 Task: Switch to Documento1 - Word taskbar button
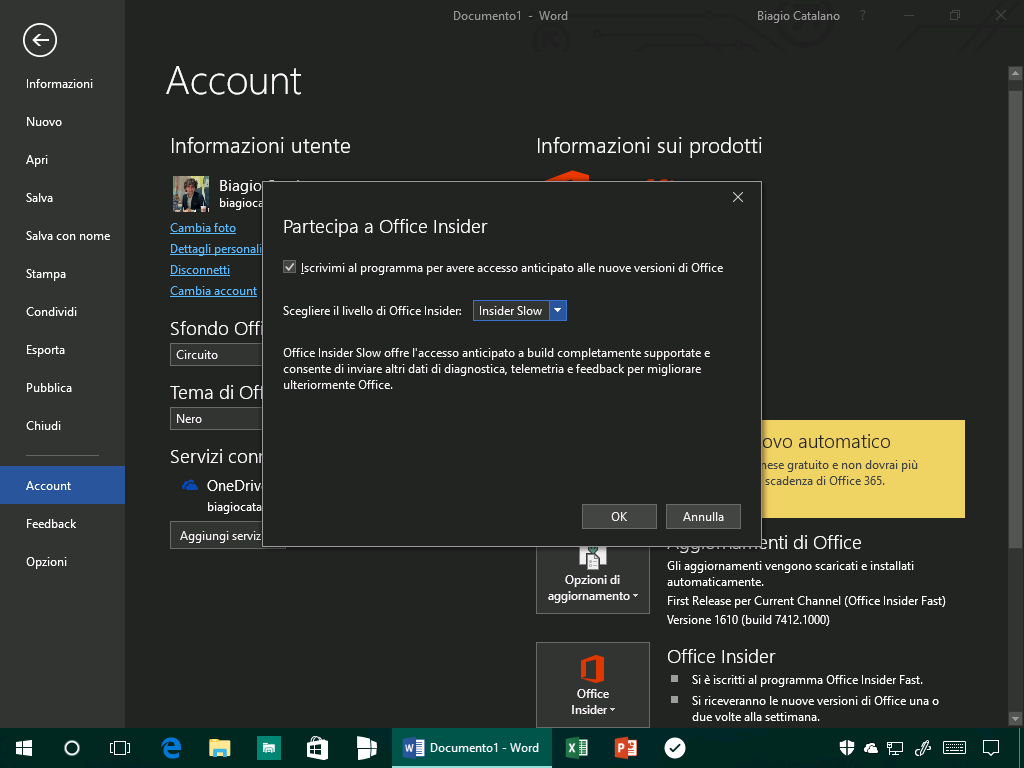(472, 748)
